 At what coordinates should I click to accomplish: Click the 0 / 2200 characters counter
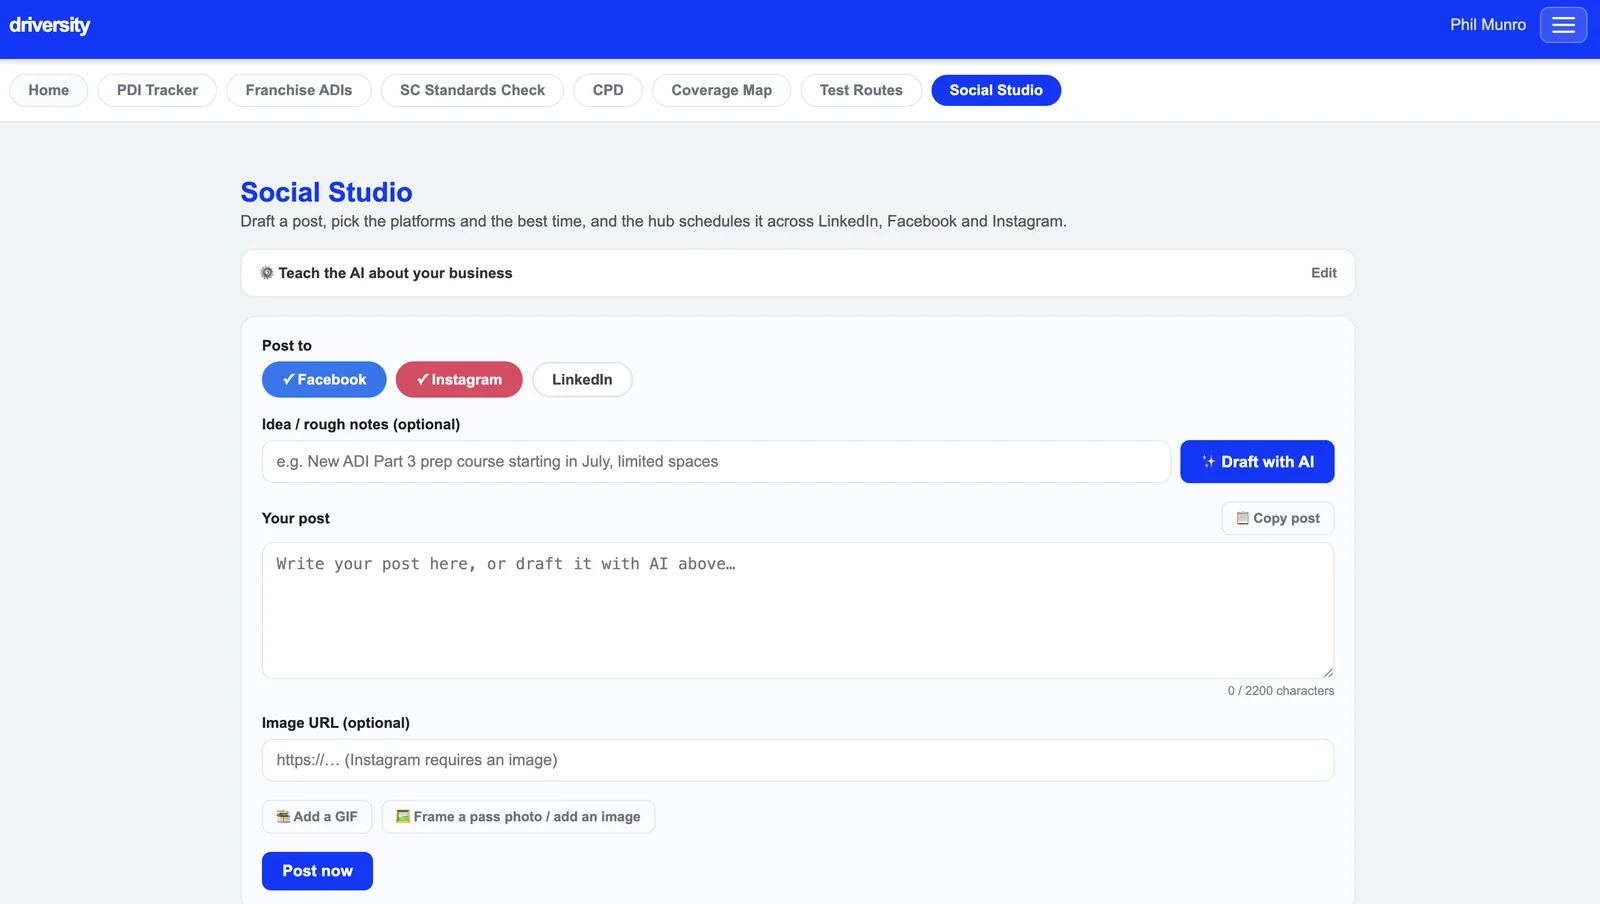coord(1281,691)
